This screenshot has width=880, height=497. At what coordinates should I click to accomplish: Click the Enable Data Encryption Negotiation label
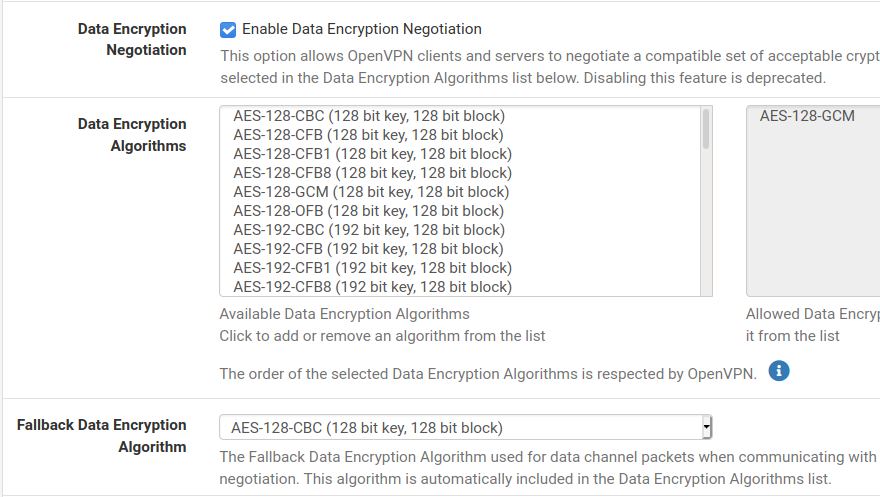pos(361,30)
